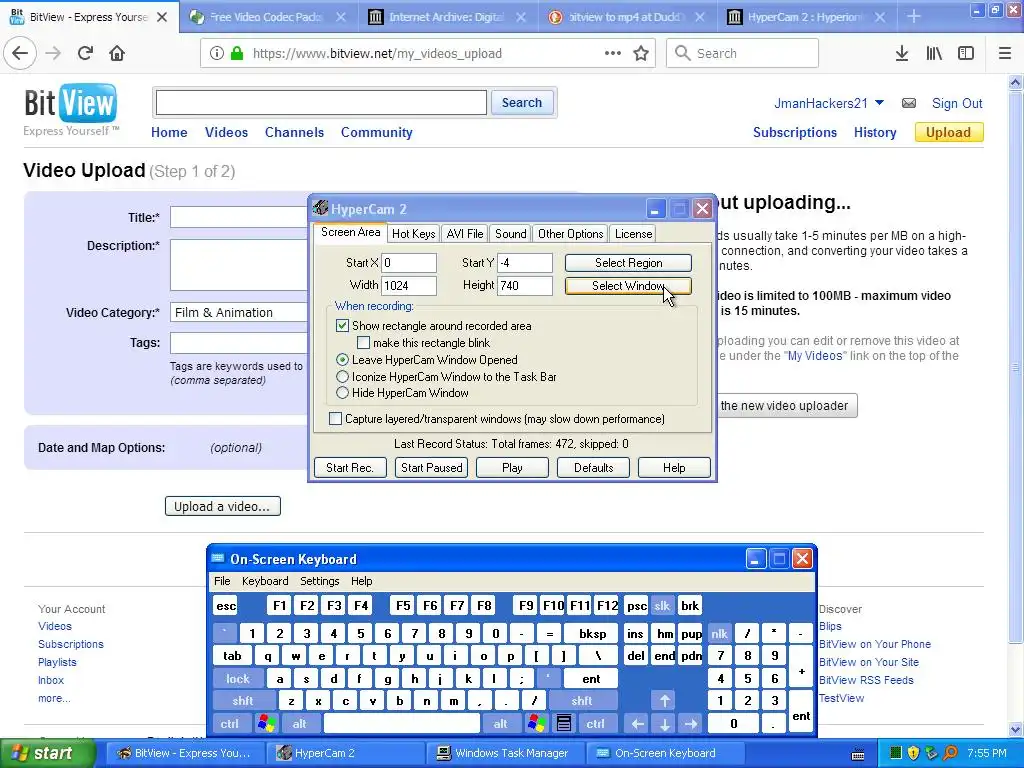Open the Community link in BitView nav
This screenshot has height=768, width=1024.
376,133
